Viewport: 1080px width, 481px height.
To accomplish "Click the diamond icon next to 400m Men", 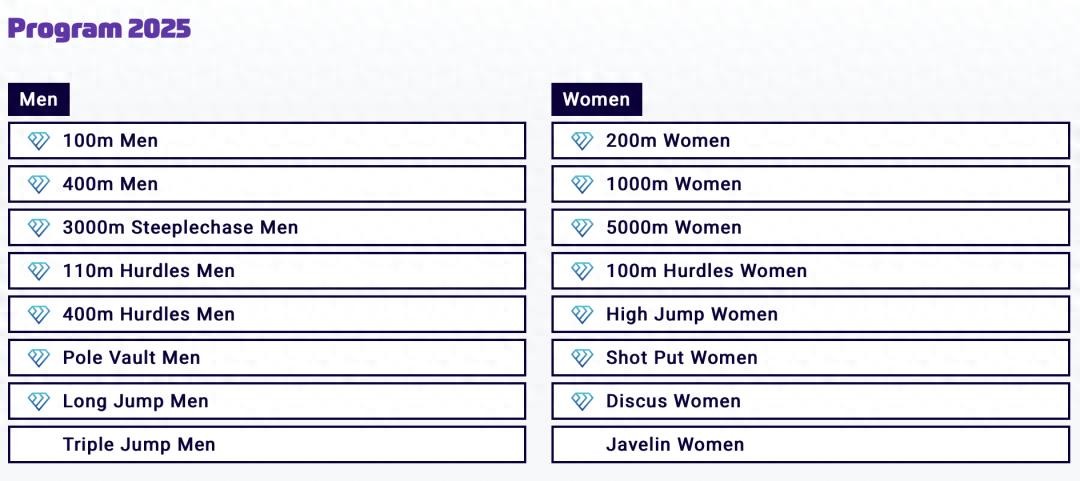I will point(39,185).
